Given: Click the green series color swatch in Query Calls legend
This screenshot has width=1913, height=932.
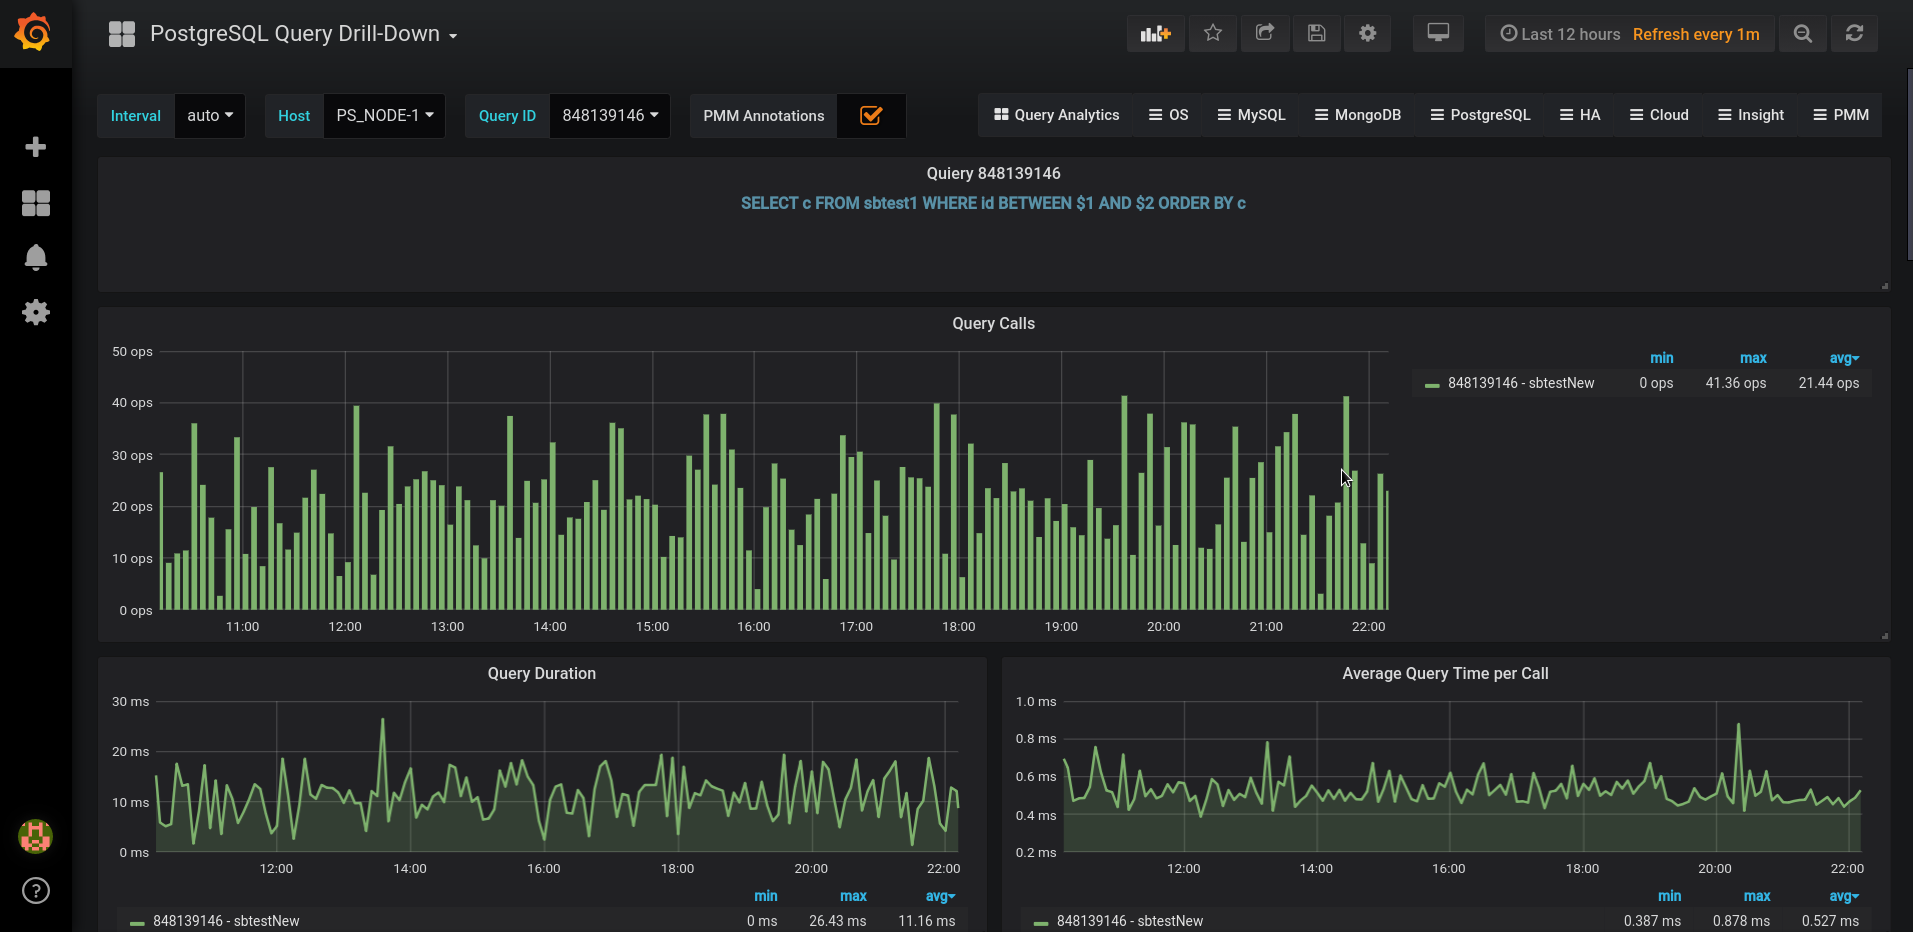Looking at the screenshot, I should (1432, 384).
